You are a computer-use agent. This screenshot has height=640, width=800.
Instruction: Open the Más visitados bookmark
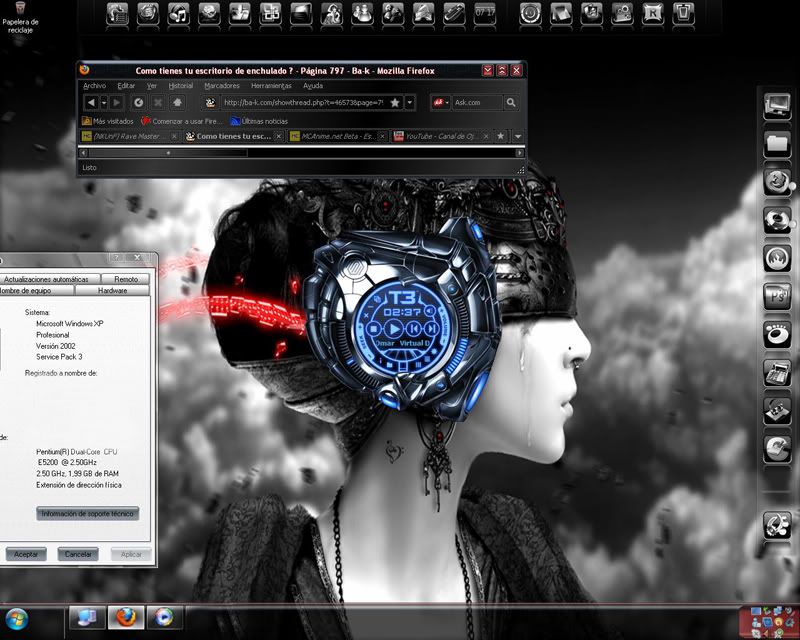pyautogui.click(x=108, y=121)
